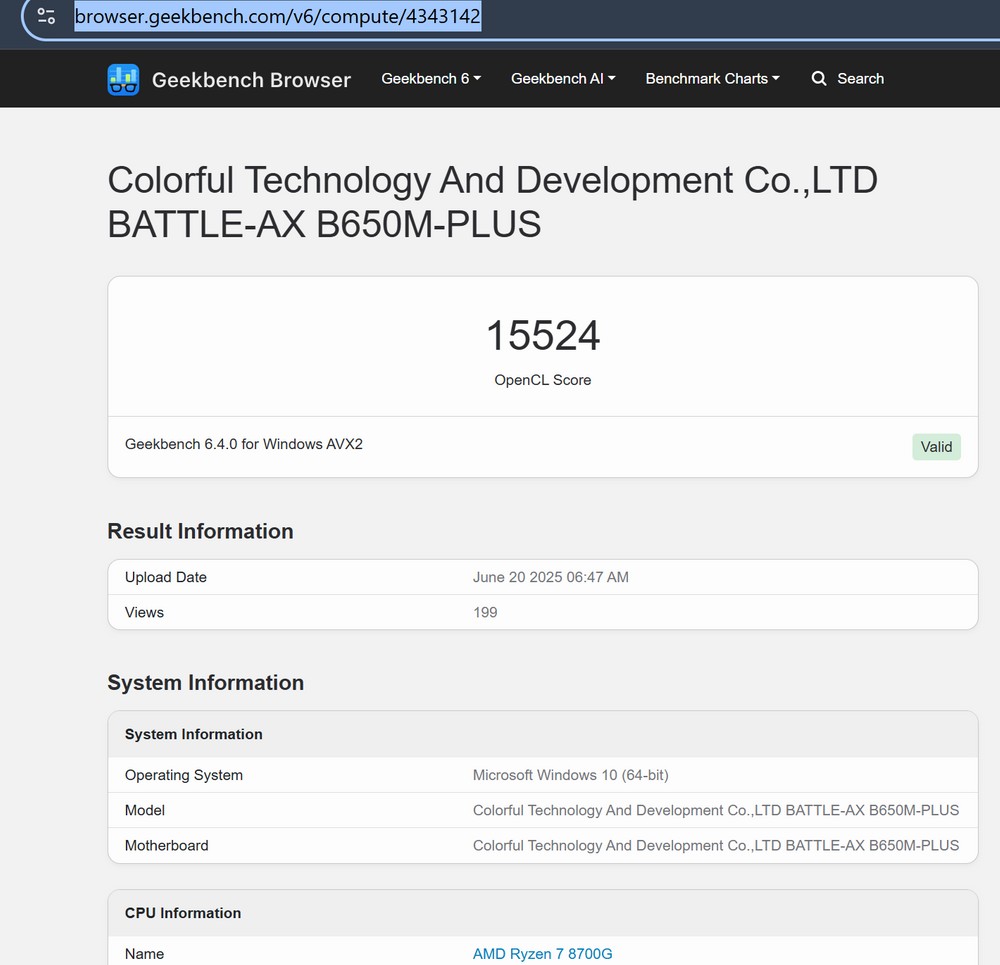1000x965 pixels.
Task: Select the Search text in navigation bar
Action: pos(860,79)
